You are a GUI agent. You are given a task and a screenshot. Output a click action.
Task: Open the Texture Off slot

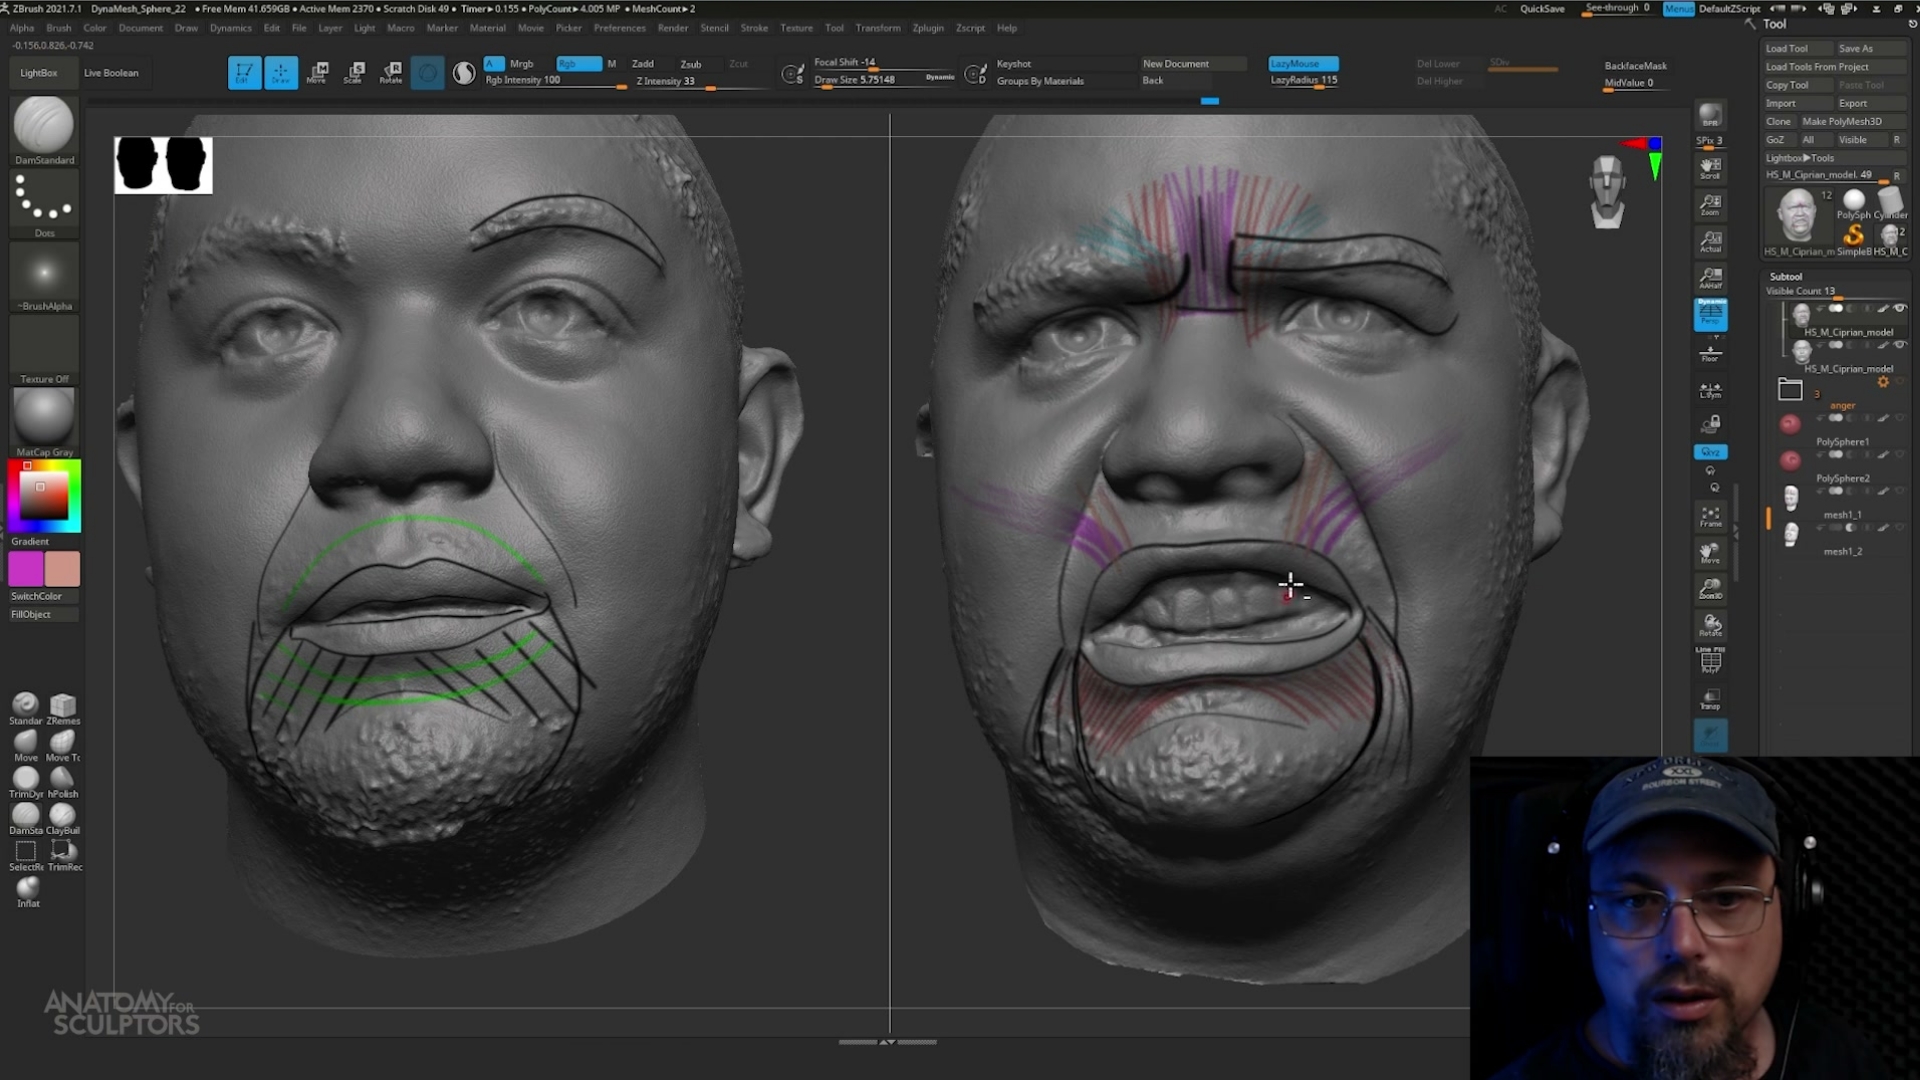[x=44, y=350]
